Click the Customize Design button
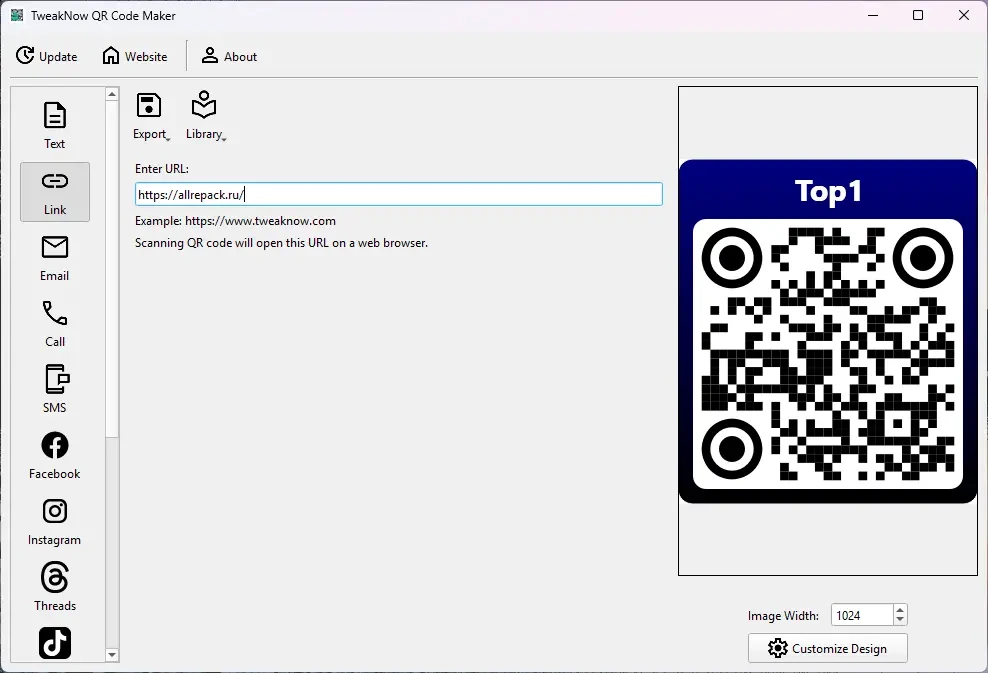988x673 pixels. (827, 648)
